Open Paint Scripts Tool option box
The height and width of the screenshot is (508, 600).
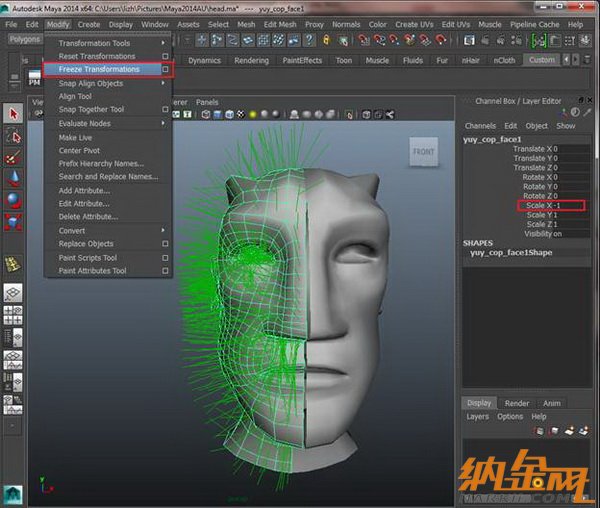[165, 258]
